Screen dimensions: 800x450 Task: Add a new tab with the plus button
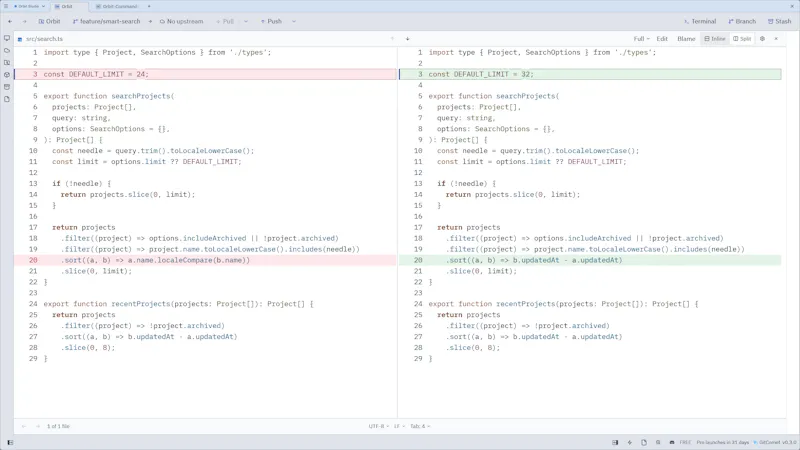[149, 7]
